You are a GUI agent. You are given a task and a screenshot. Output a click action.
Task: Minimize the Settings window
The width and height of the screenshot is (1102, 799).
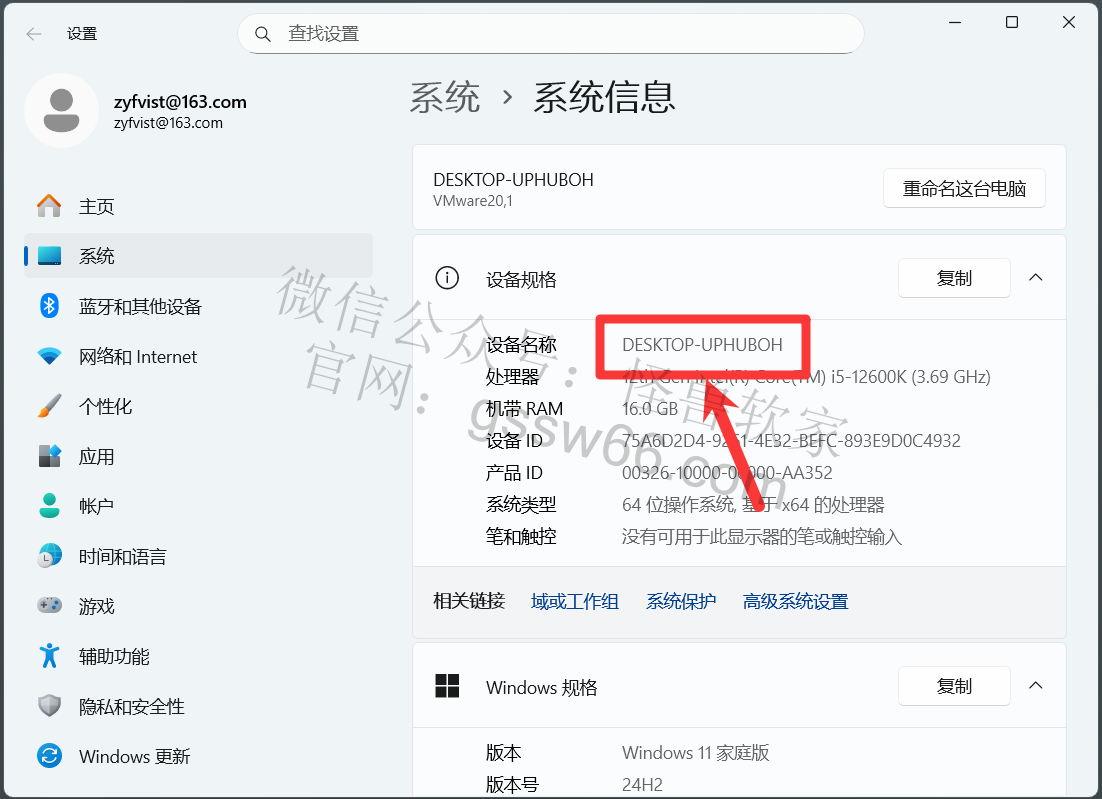pos(954,22)
